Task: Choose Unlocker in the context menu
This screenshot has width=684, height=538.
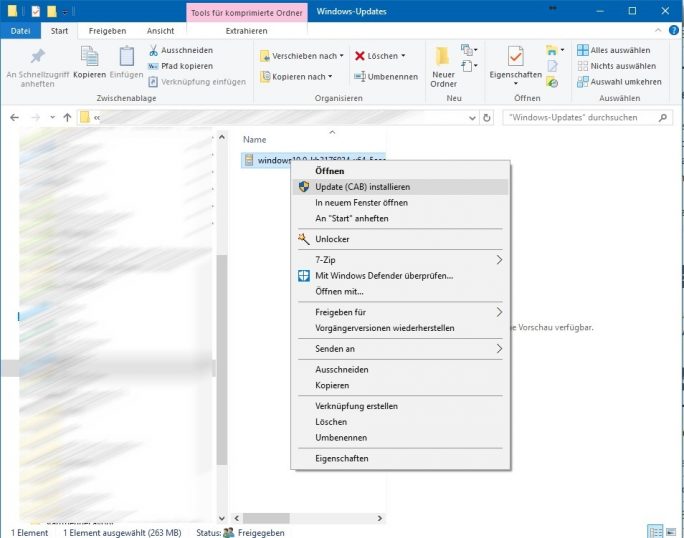Action: pyautogui.click(x=400, y=239)
